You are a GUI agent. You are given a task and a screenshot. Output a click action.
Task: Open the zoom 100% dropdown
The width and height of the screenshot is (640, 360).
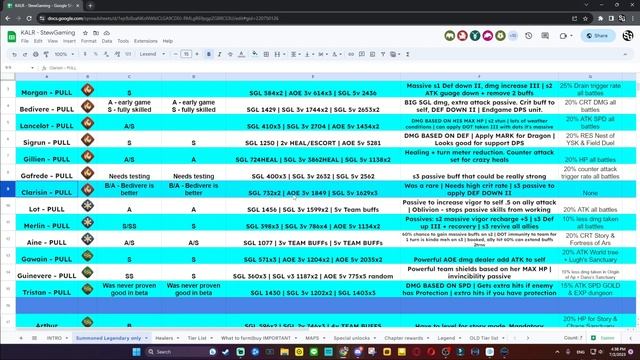point(64,54)
